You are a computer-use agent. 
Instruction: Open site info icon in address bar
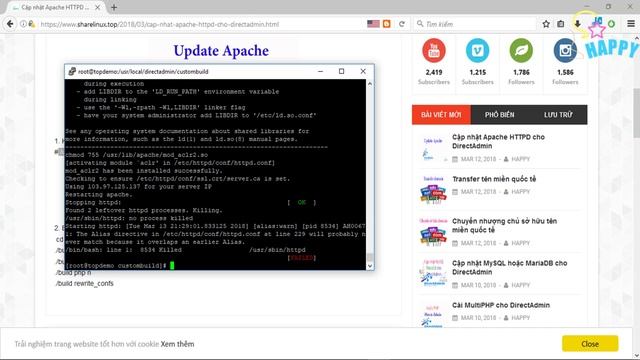(23, 24)
